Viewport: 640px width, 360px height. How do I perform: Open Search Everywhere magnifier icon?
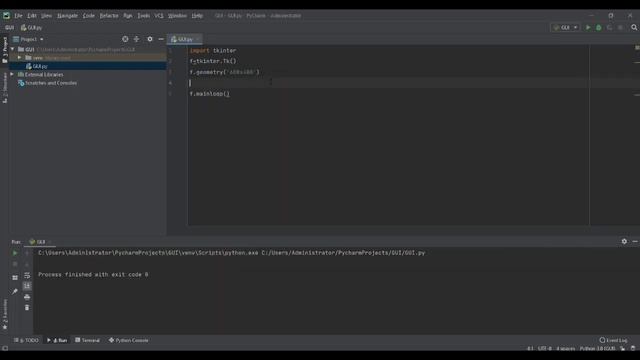(634, 27)
